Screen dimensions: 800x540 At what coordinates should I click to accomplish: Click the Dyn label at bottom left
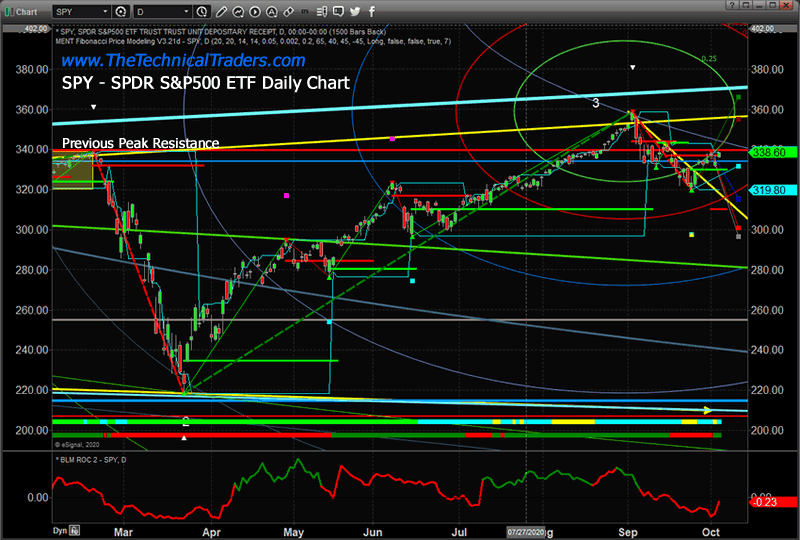coord(60,531)
